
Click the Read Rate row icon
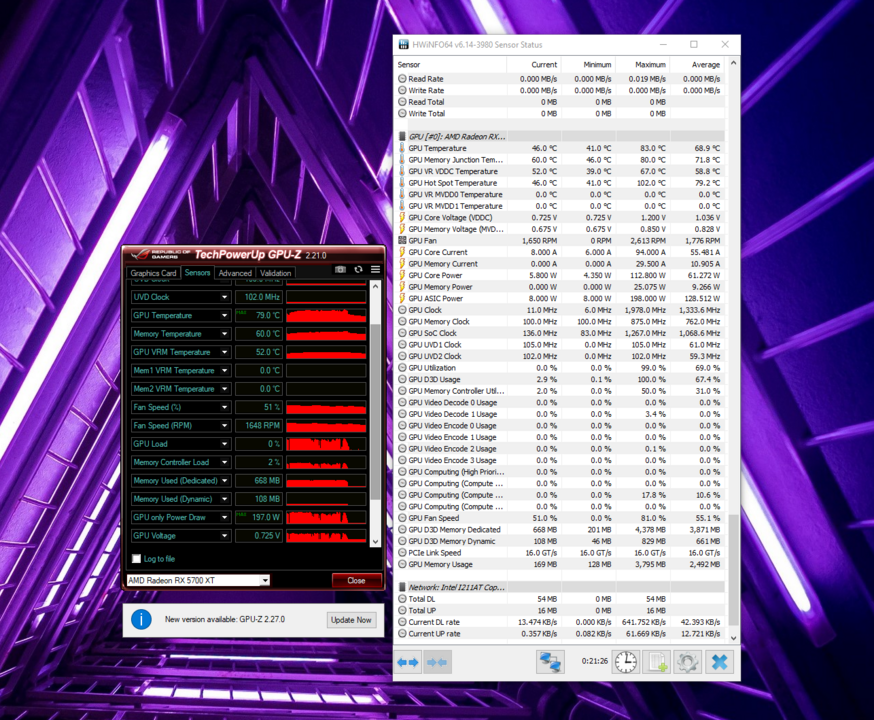point(402,79)
